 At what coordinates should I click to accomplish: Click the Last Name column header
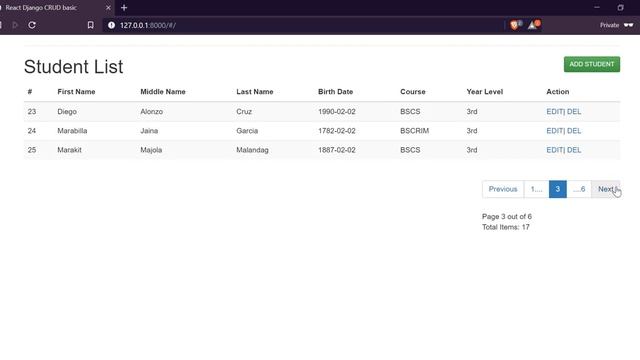[x=255, y=92]
